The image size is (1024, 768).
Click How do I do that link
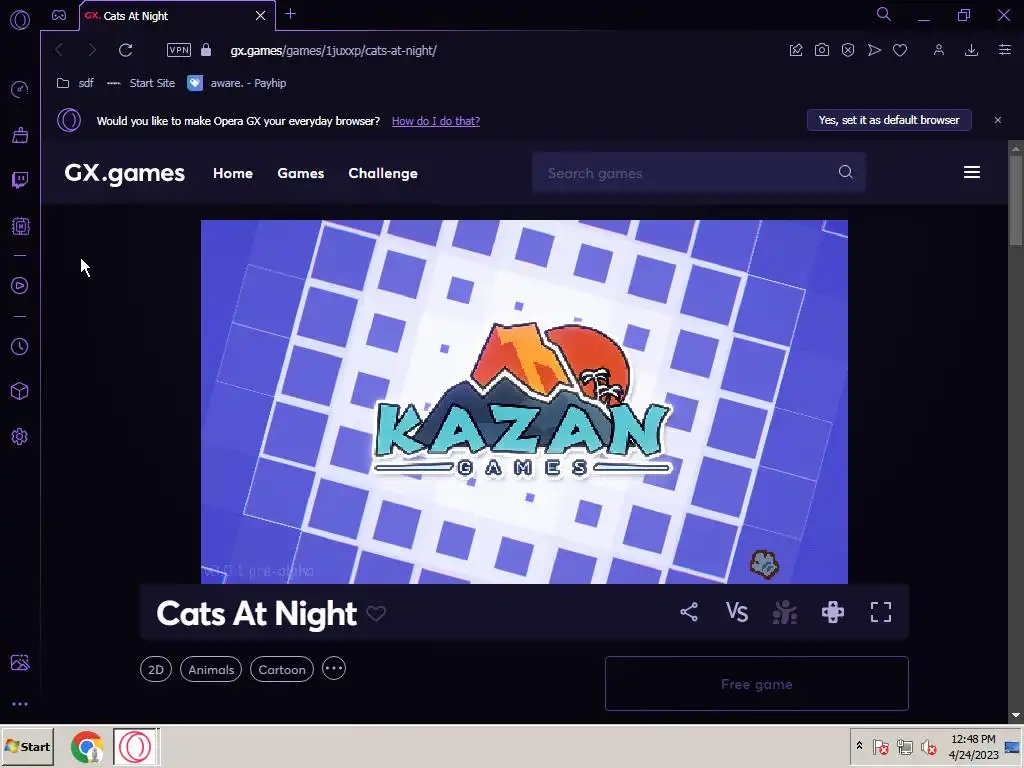click(436, 121)
